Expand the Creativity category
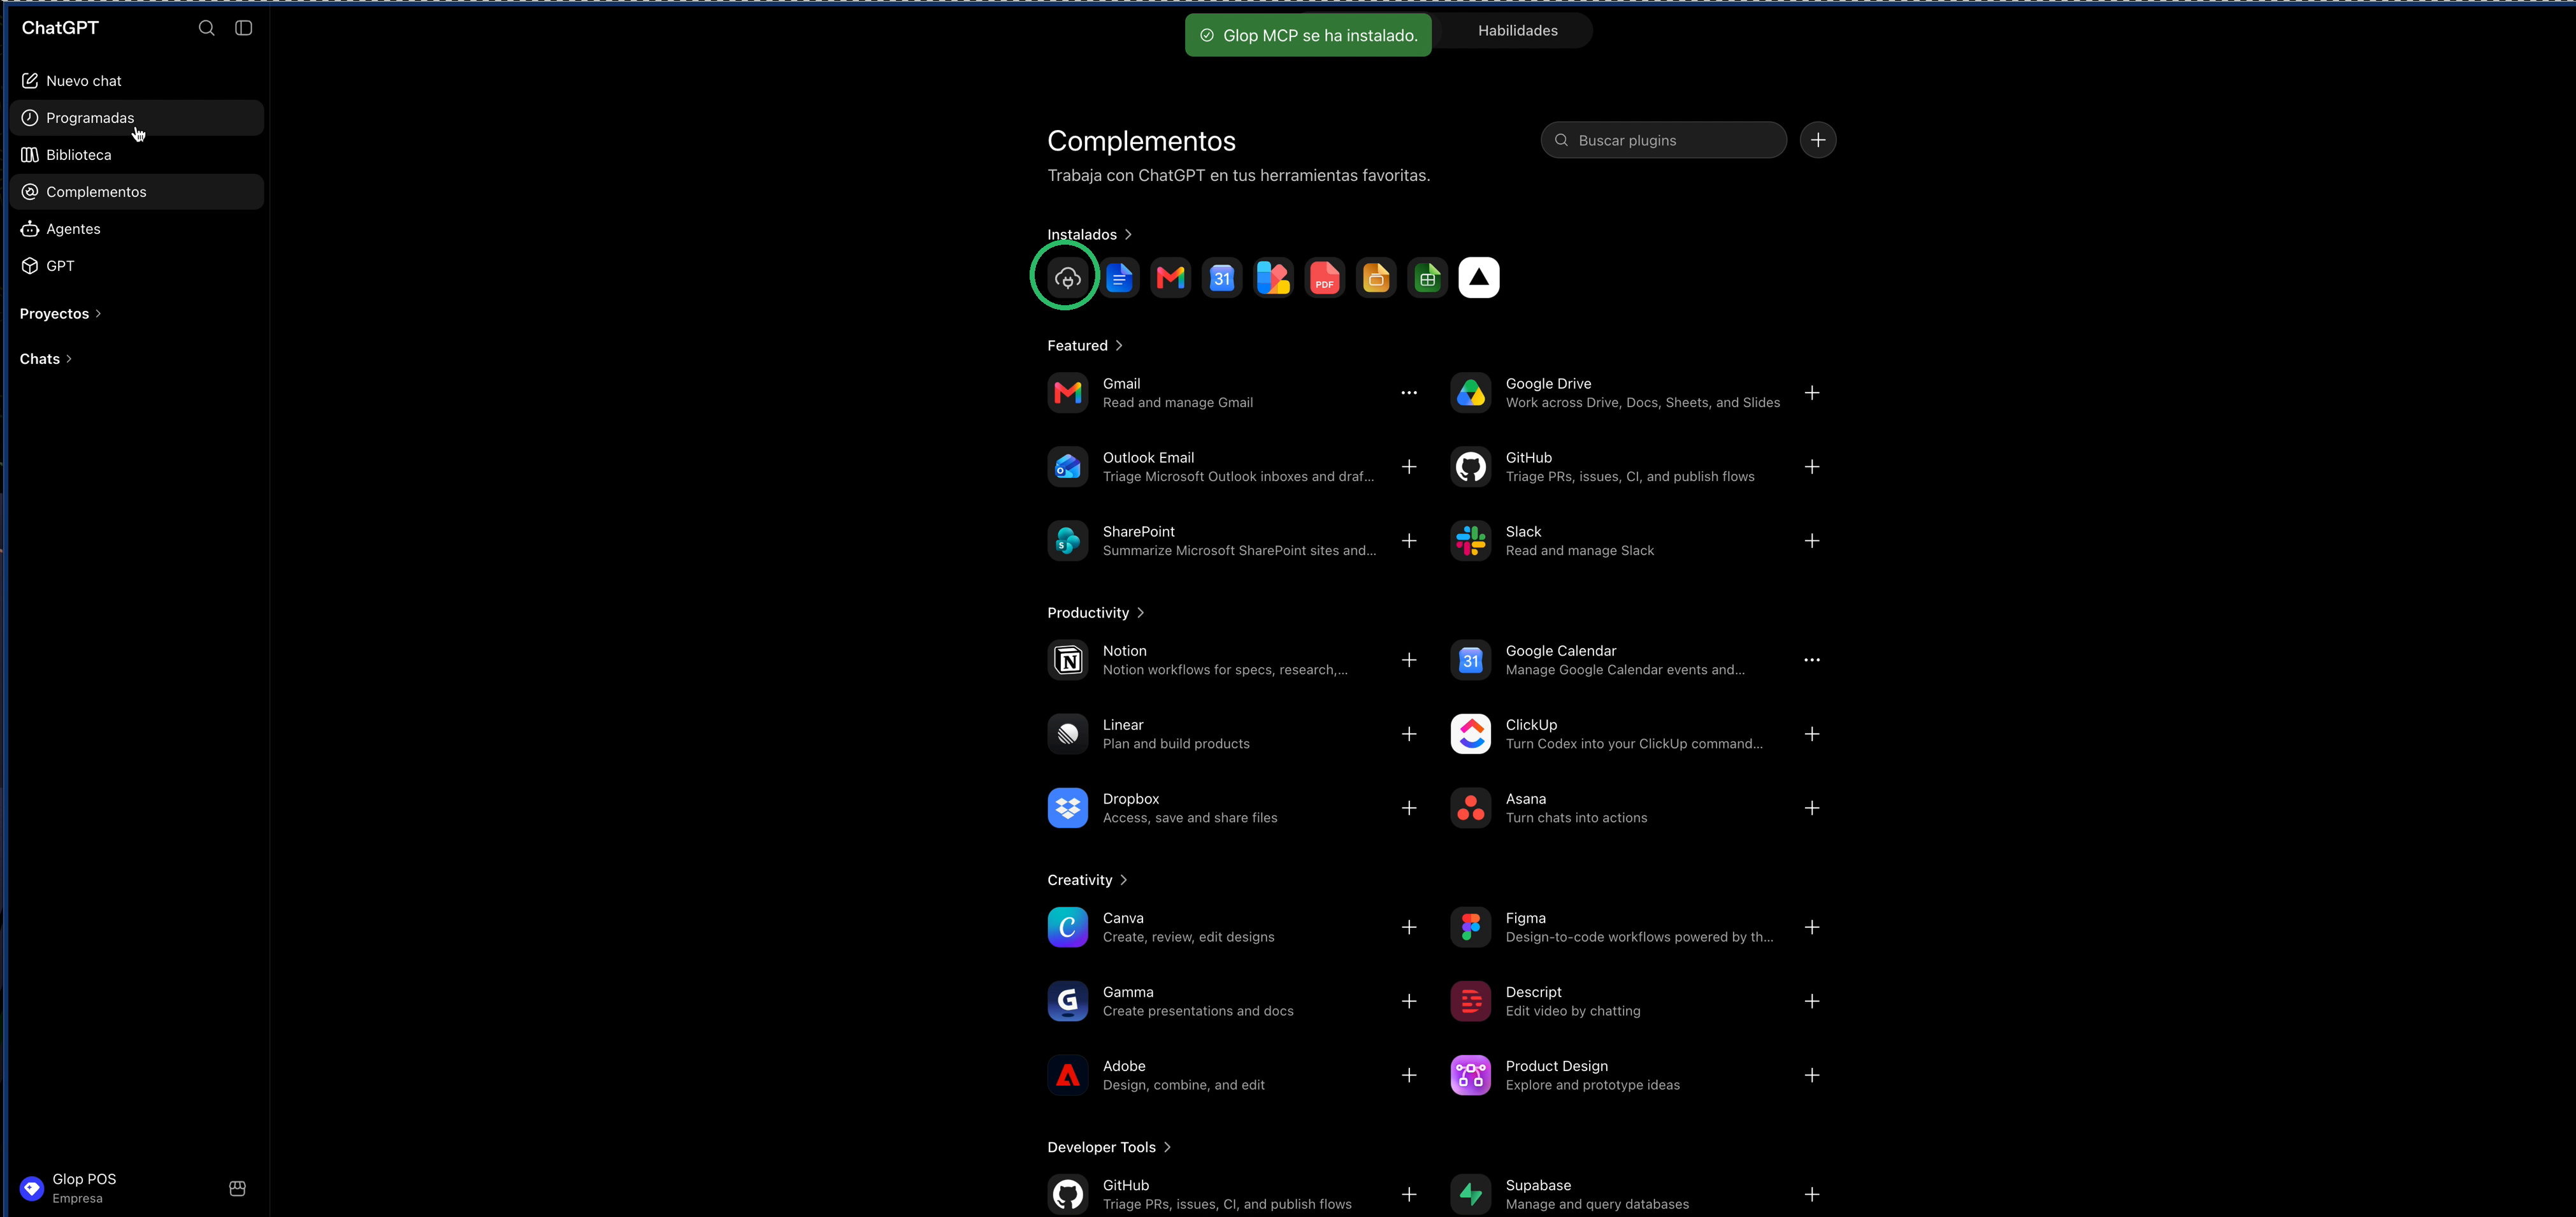Viewport: 2576px width, 1217px height. tap(1087, 880)
